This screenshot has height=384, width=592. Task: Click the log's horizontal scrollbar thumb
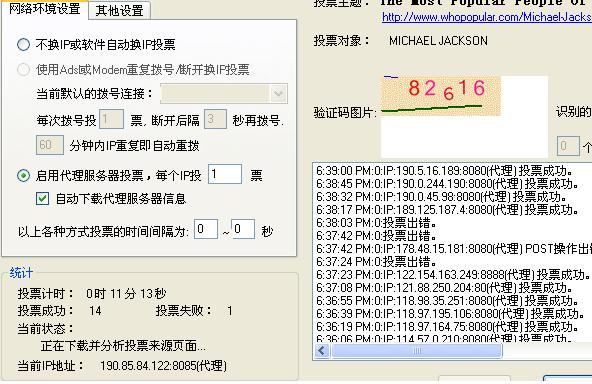[417, 351]
